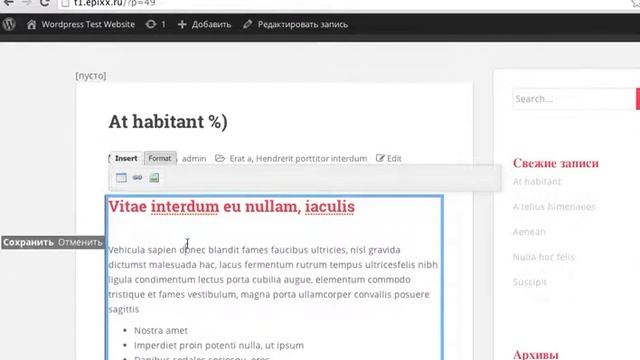Go back with the browser back arrow

[9, 3]
